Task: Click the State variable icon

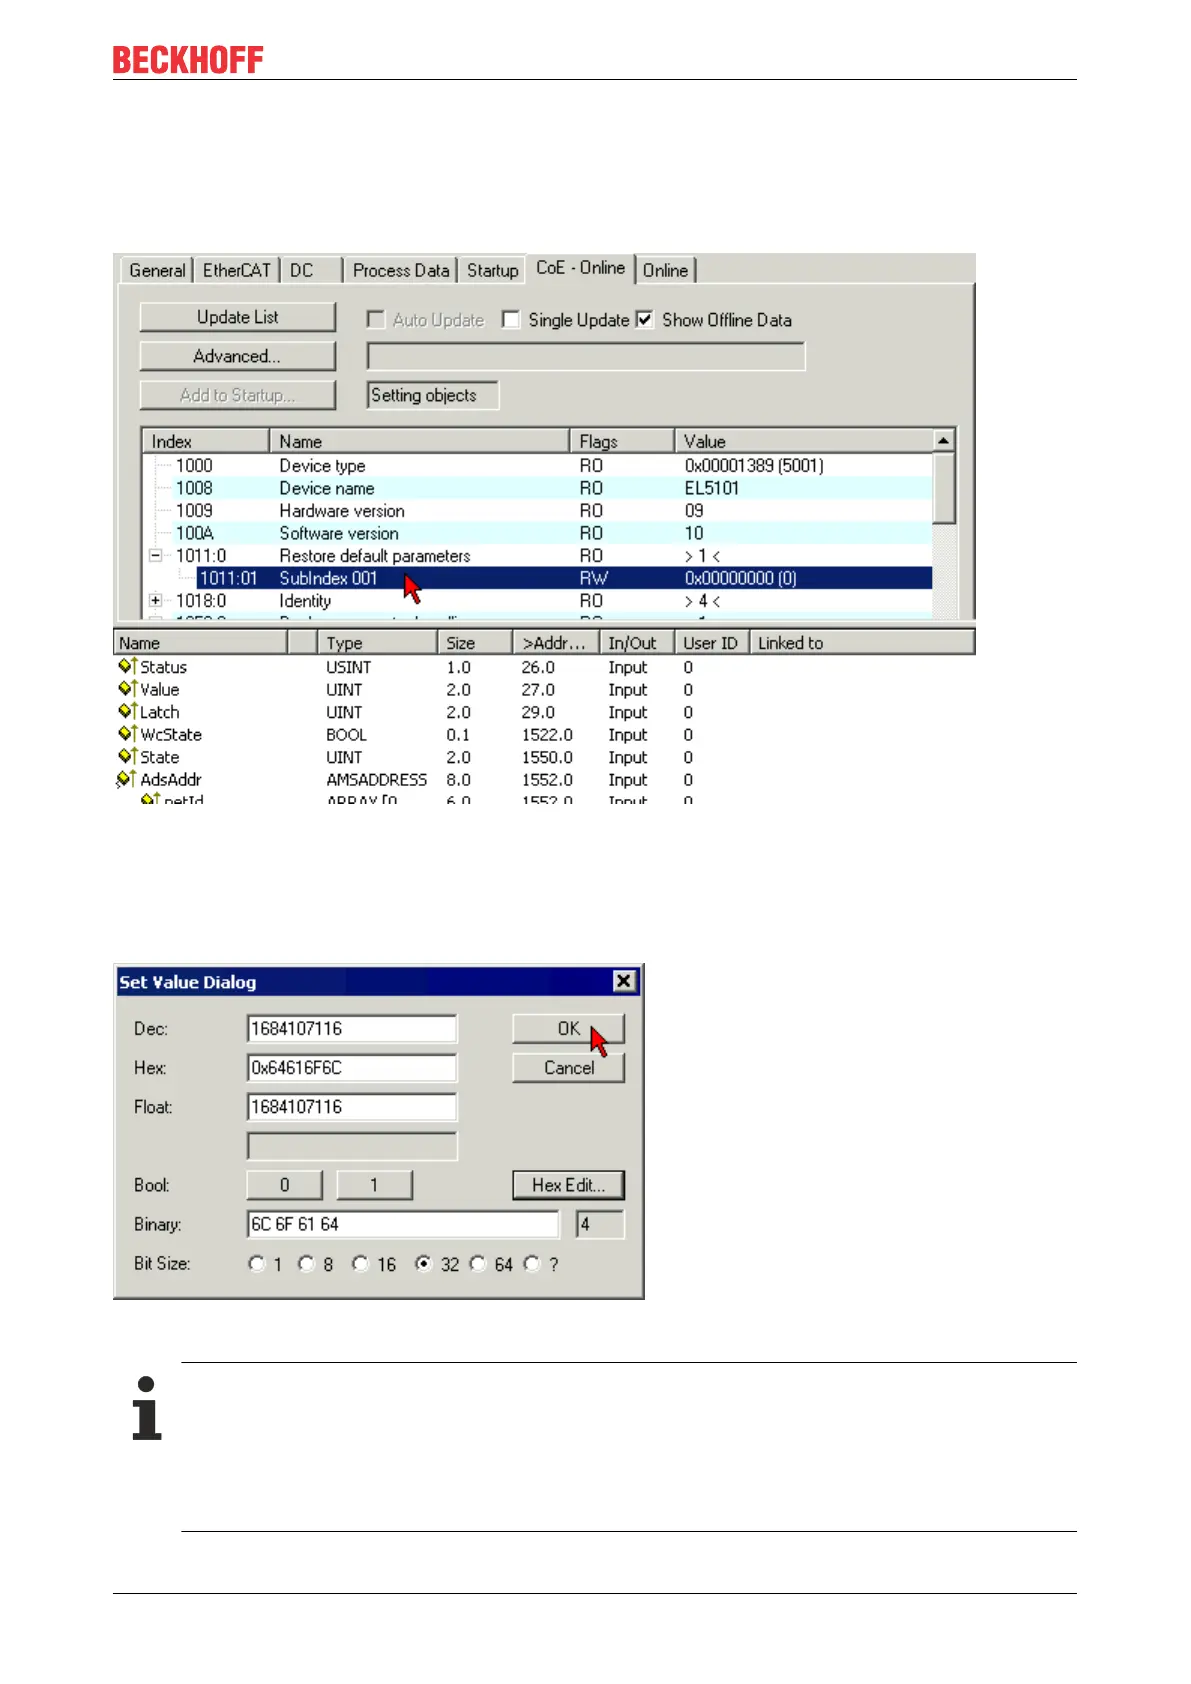Action: click(x=127, y=757)
